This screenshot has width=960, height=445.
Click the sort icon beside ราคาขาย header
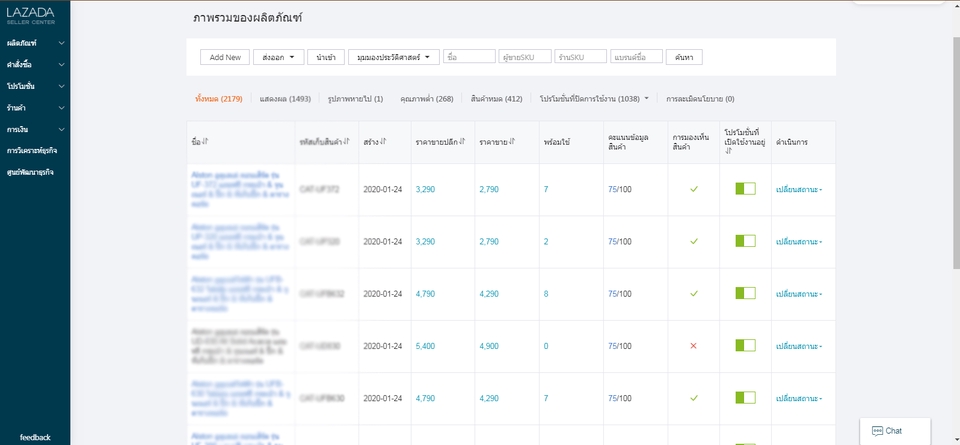coord(512,141)
